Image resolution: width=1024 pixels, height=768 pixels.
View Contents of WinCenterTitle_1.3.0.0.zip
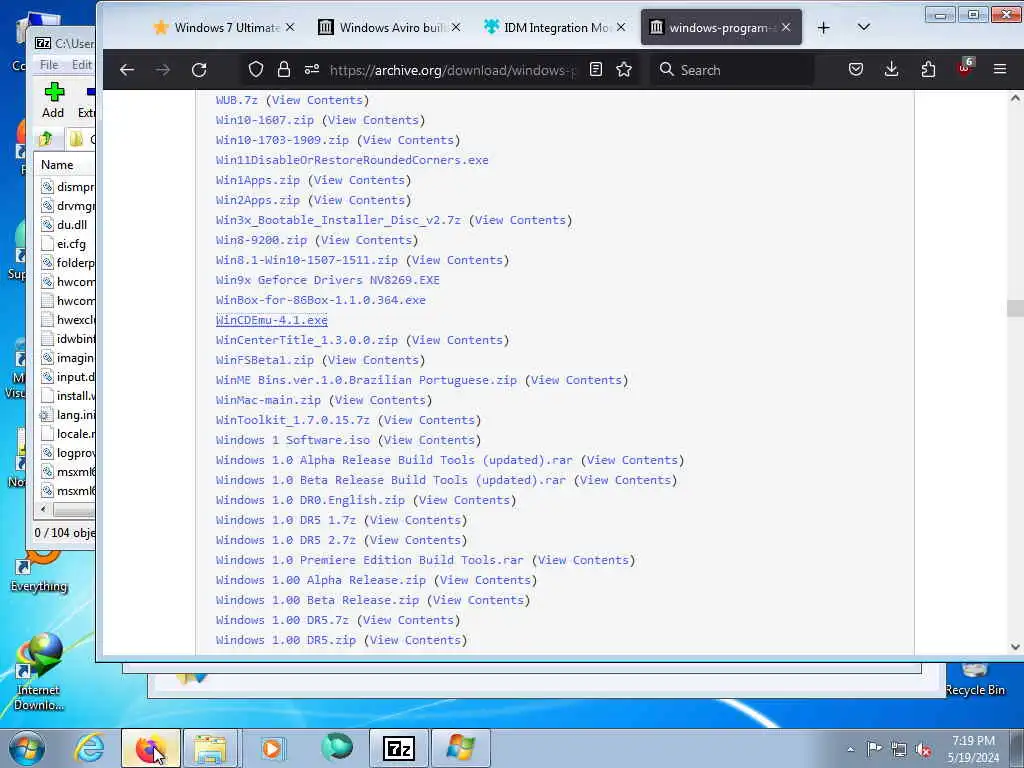click(x=457, y=340)
